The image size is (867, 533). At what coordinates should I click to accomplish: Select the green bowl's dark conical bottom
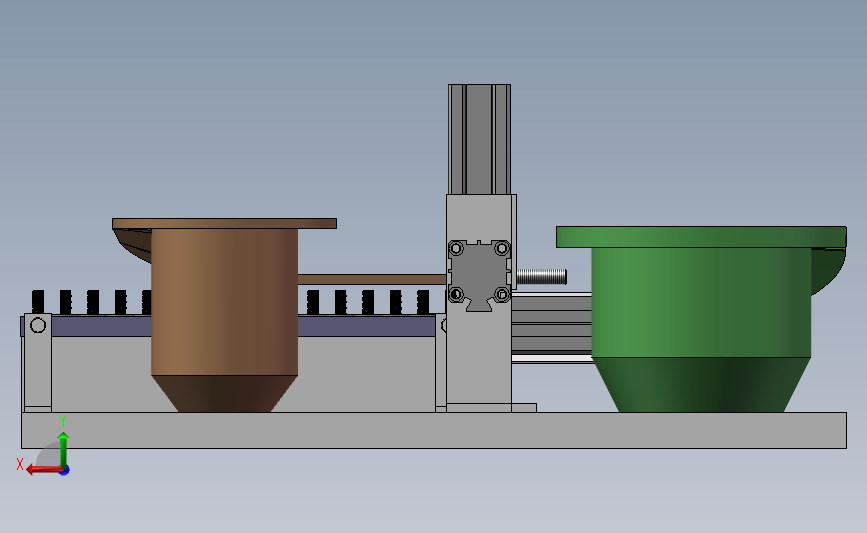(x=701, y=385)
